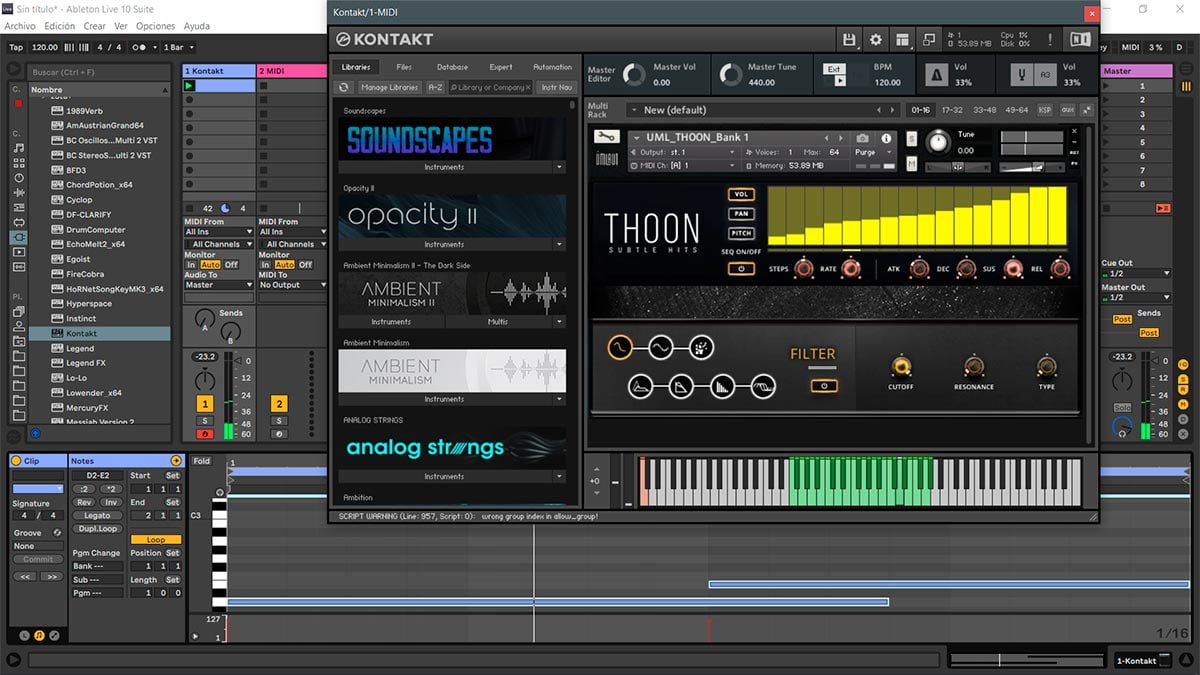The width and height of the screenshot is (1200, 675).
Task: Click Kontakt minimized view icon
Action: tap(929, 40)
